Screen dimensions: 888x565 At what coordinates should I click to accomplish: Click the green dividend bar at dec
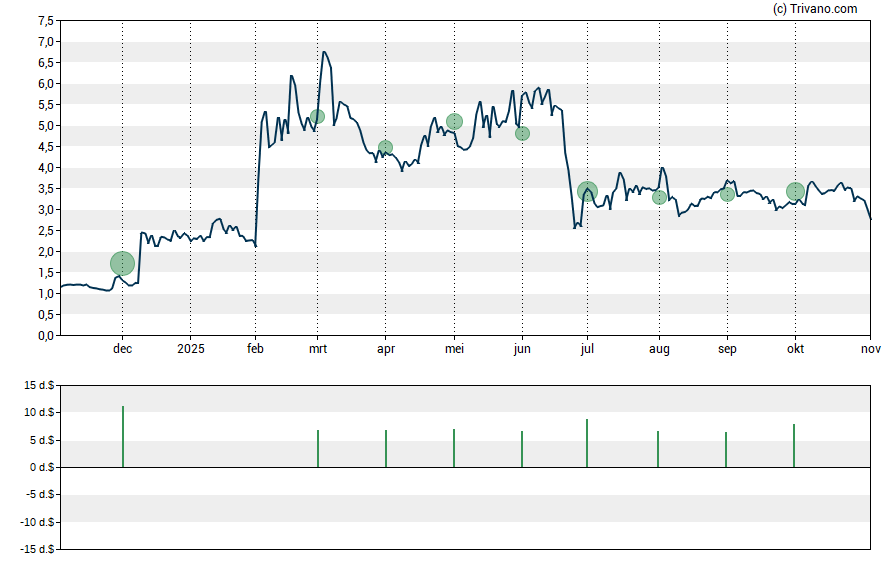point(123,436)
